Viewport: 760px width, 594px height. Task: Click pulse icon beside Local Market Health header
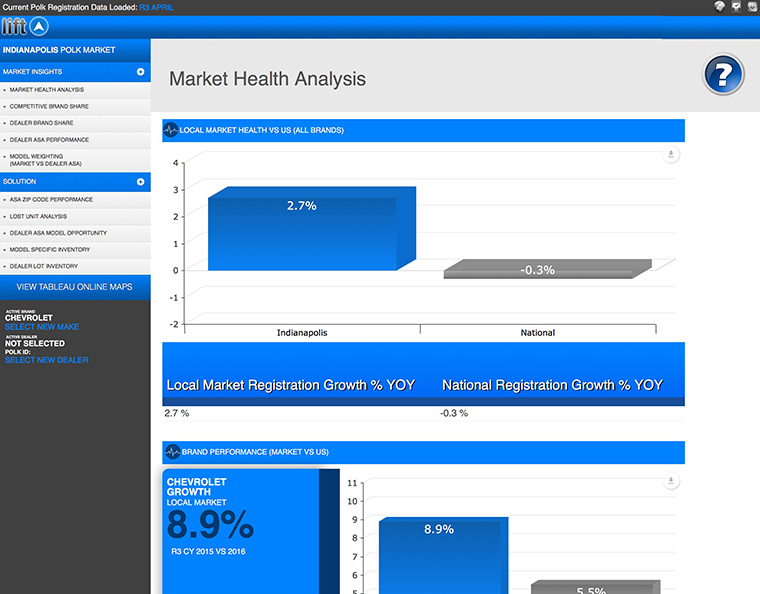tap(171, 130)
